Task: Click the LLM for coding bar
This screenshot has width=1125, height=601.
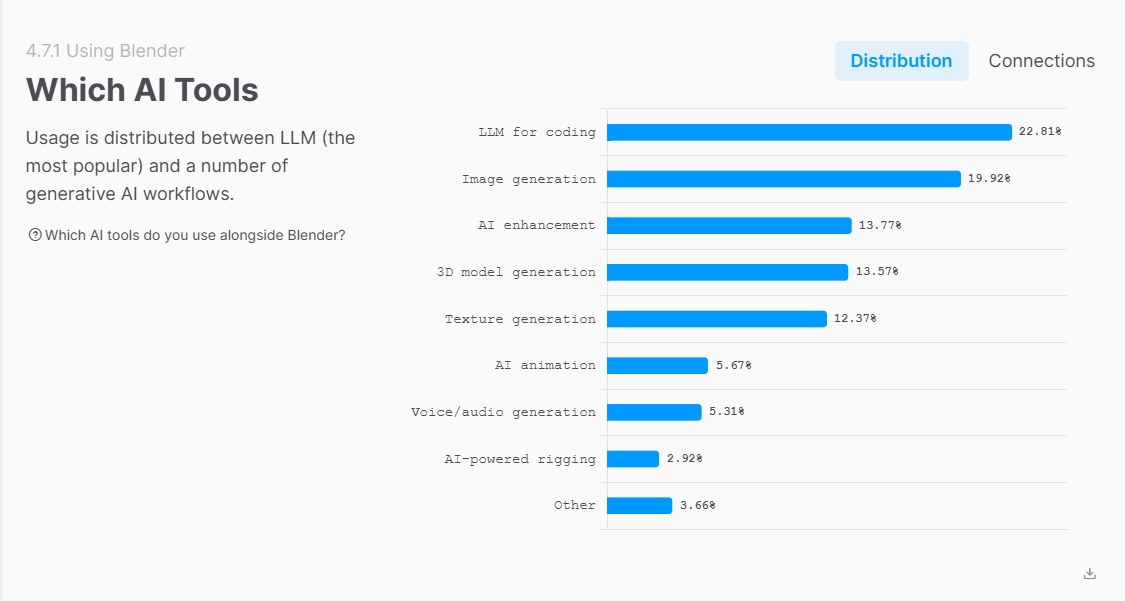Action: 809,132
